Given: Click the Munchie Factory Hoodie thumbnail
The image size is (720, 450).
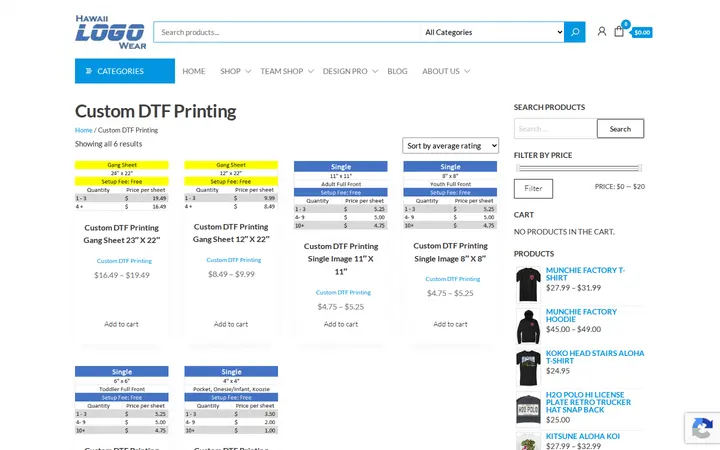Looking at the screenshot, I should [528, 326].
